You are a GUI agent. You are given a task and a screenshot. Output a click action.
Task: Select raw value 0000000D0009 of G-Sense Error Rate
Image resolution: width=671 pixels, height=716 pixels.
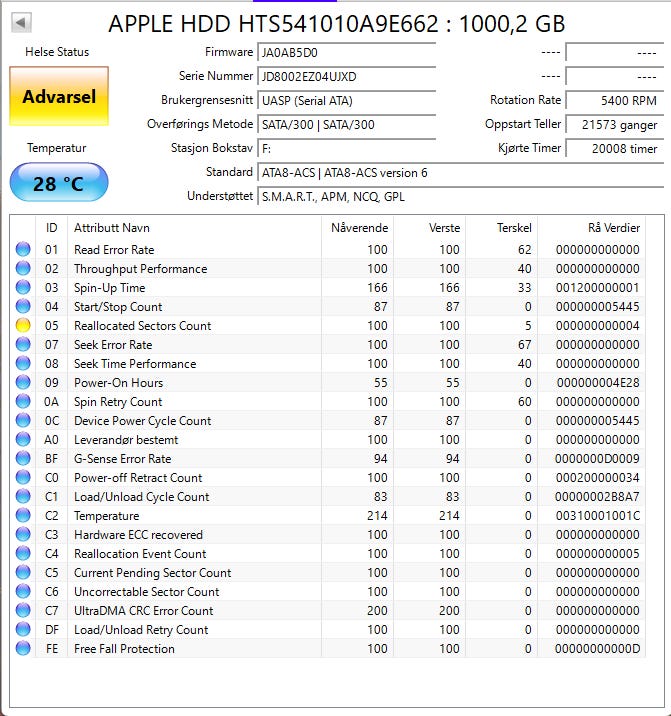click(597, 458)
